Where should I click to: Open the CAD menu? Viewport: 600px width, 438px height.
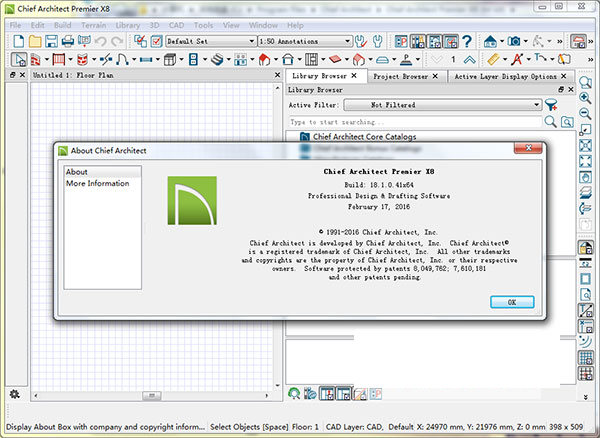click(x=176, y=25)
